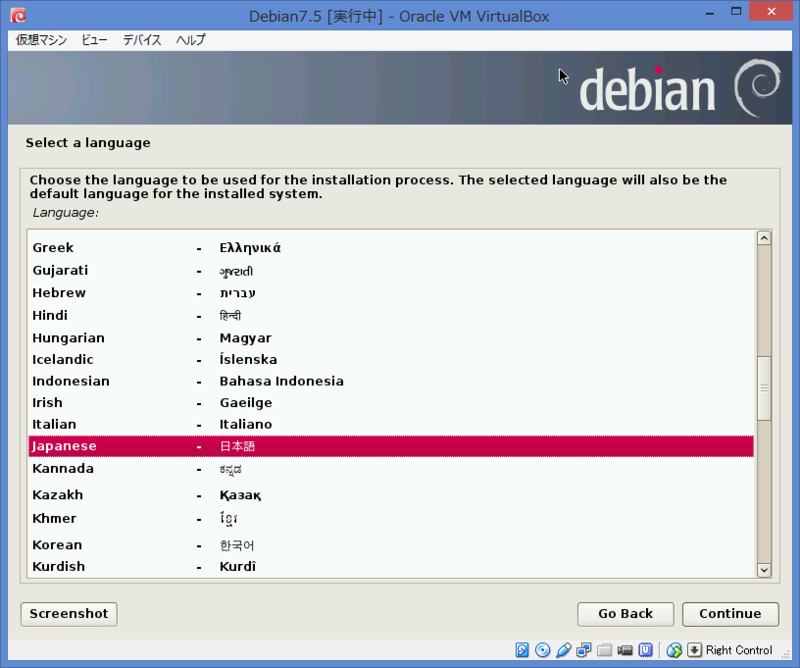Screen dimensions: 800x668
Task: Click the scrollbar down arrow
Action: tap(763, 570)
